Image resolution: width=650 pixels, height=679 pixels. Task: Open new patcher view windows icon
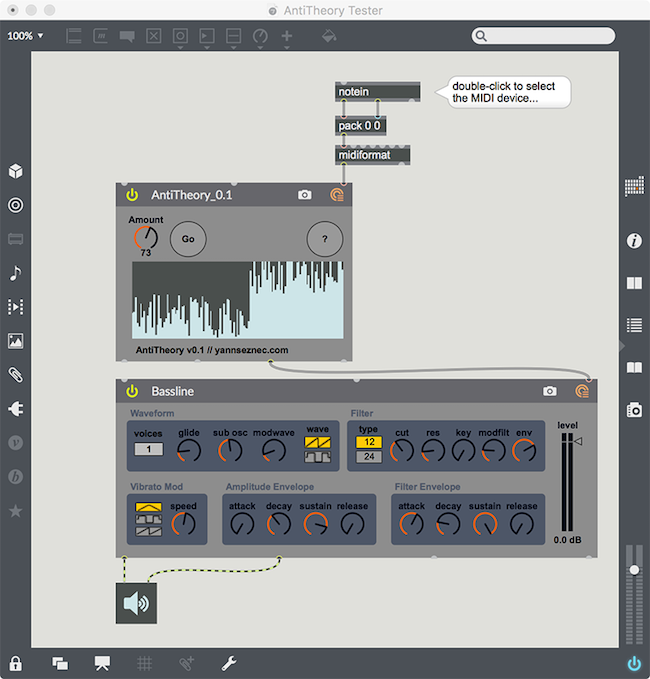pos(60,663)
